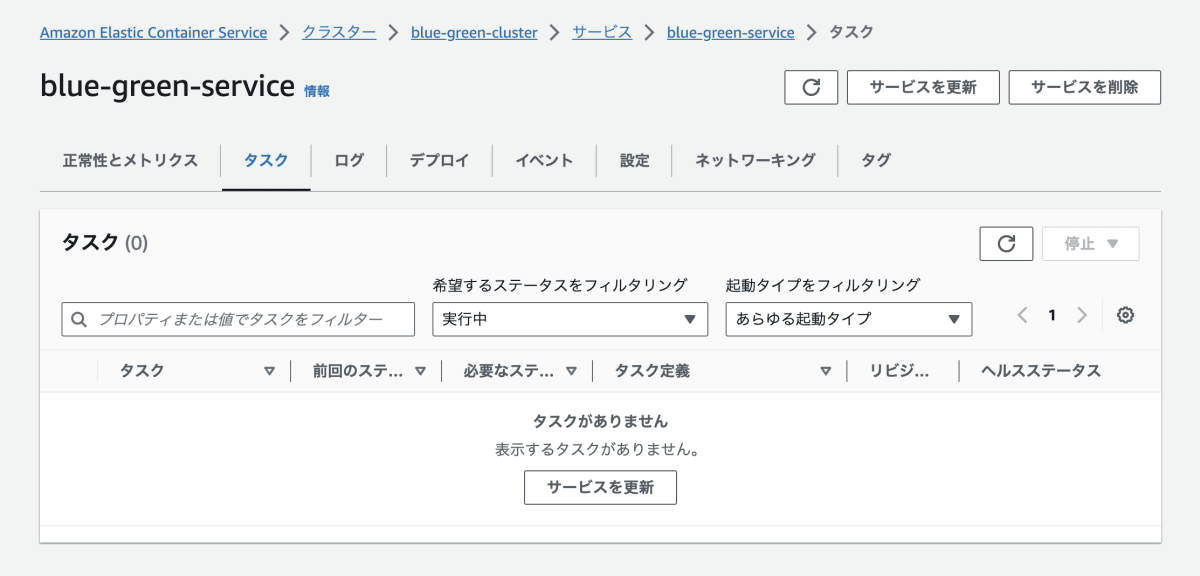Go to next page of tasks
This screenshot has height=576, width=1200.
(x=1081, y=316)
